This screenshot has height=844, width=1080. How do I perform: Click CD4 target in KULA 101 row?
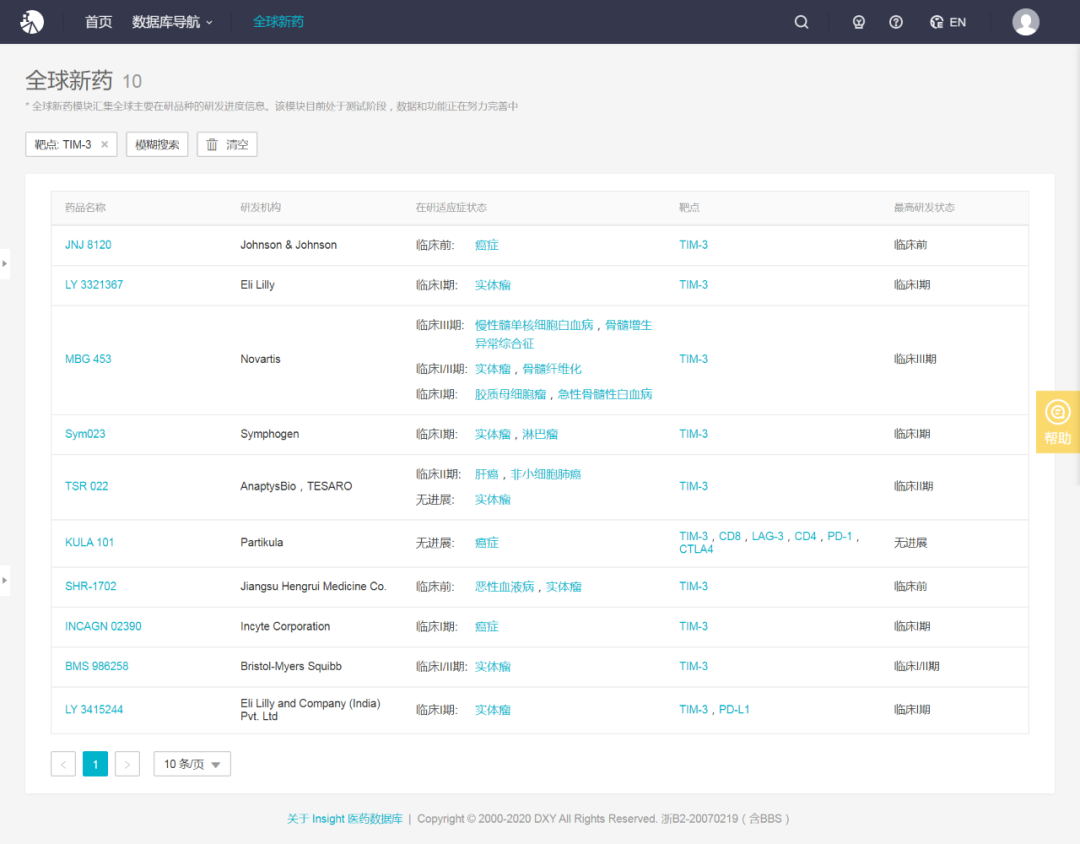[805, 537]
